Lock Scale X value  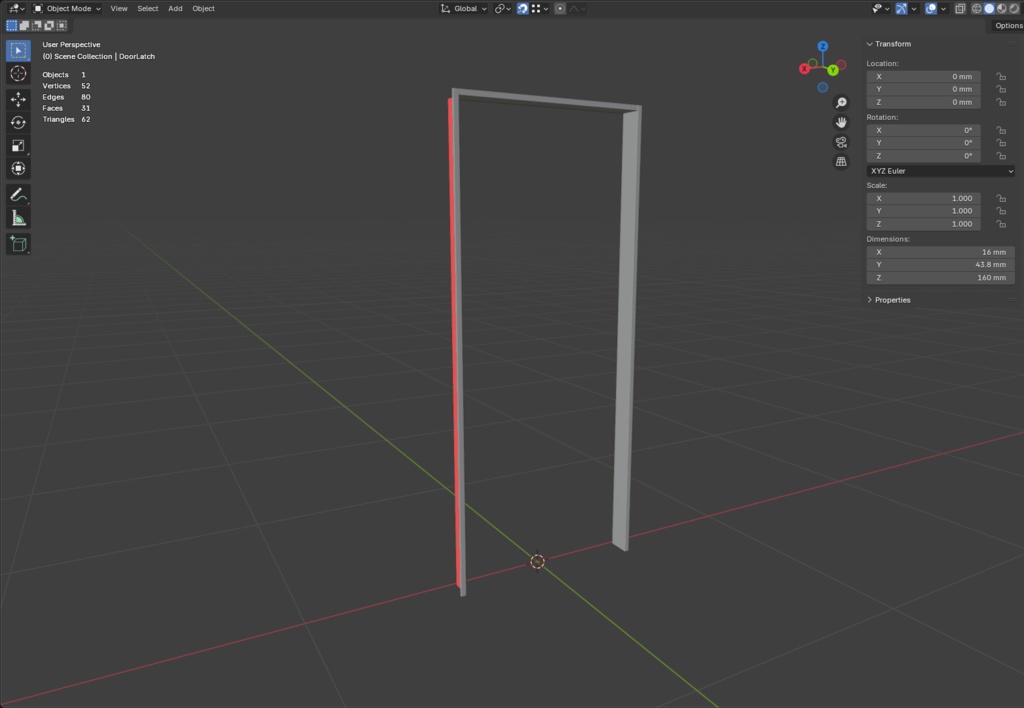[1000, 198]
